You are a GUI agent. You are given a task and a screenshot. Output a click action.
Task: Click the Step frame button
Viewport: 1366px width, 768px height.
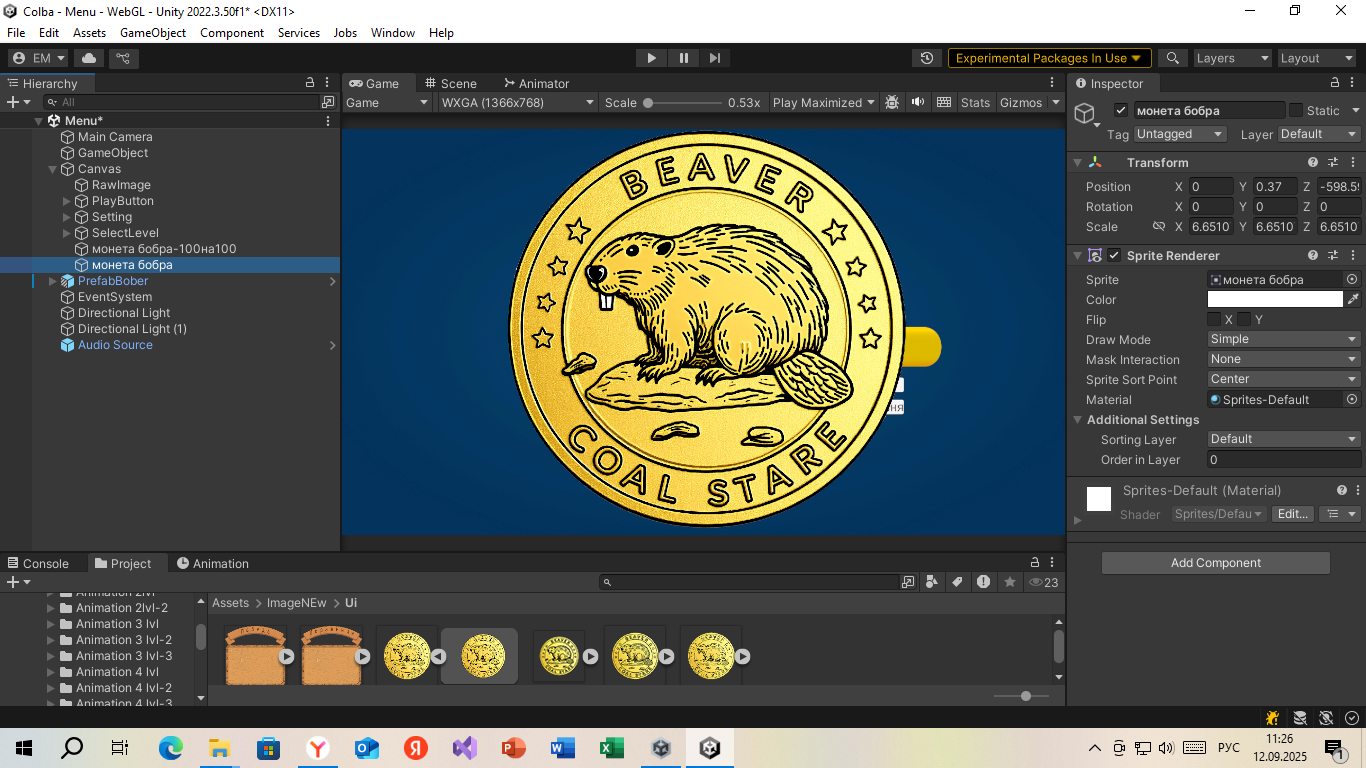(714, 58)
